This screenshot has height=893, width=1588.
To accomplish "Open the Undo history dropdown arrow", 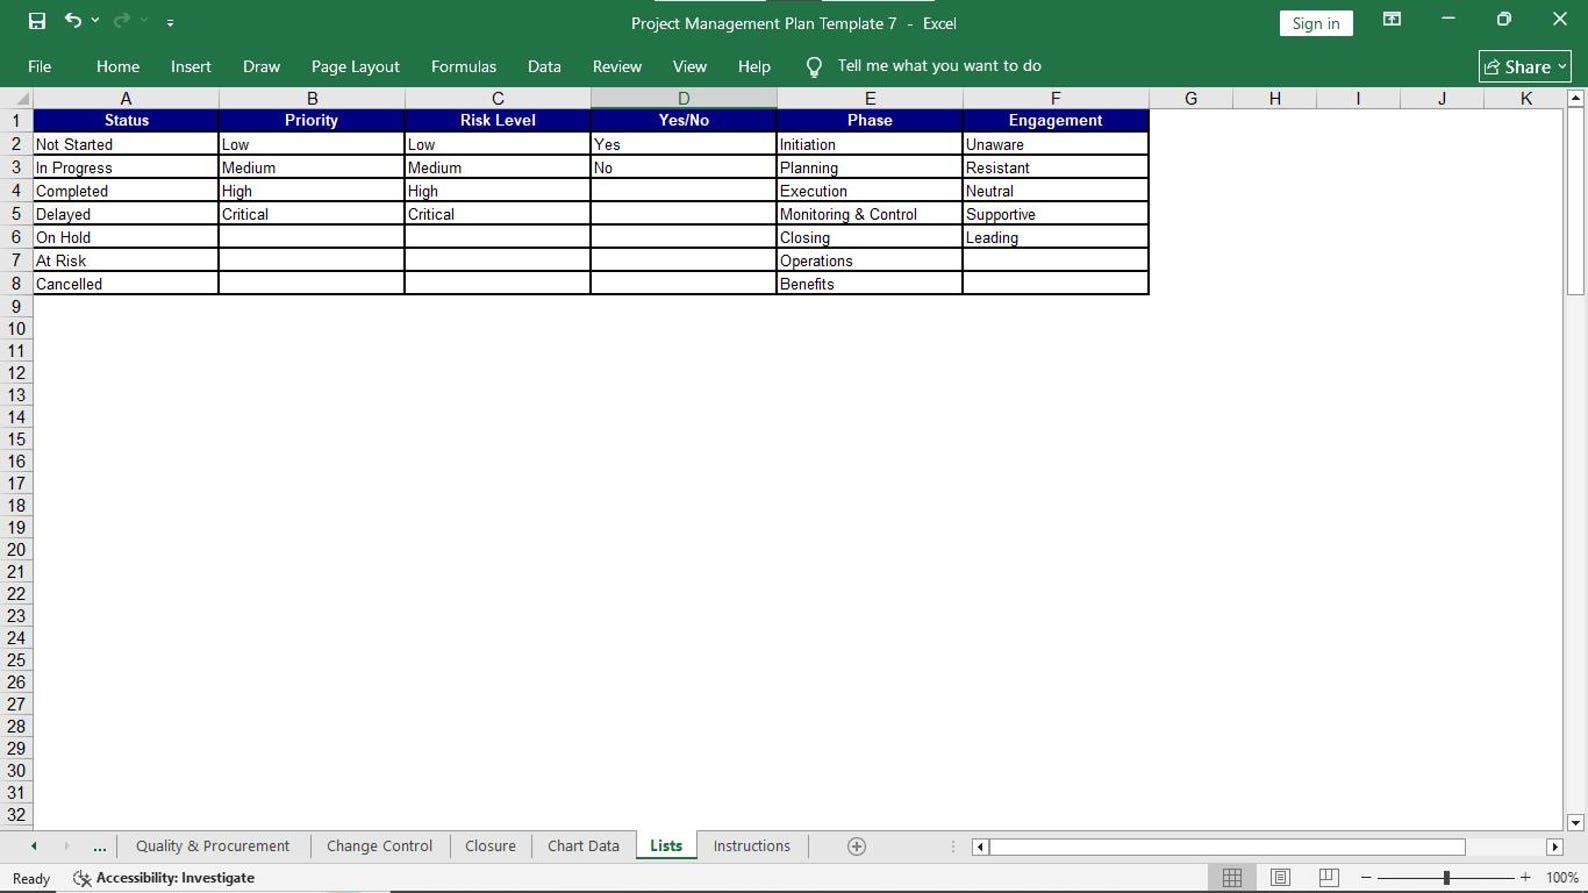I will tap(95, 21).
